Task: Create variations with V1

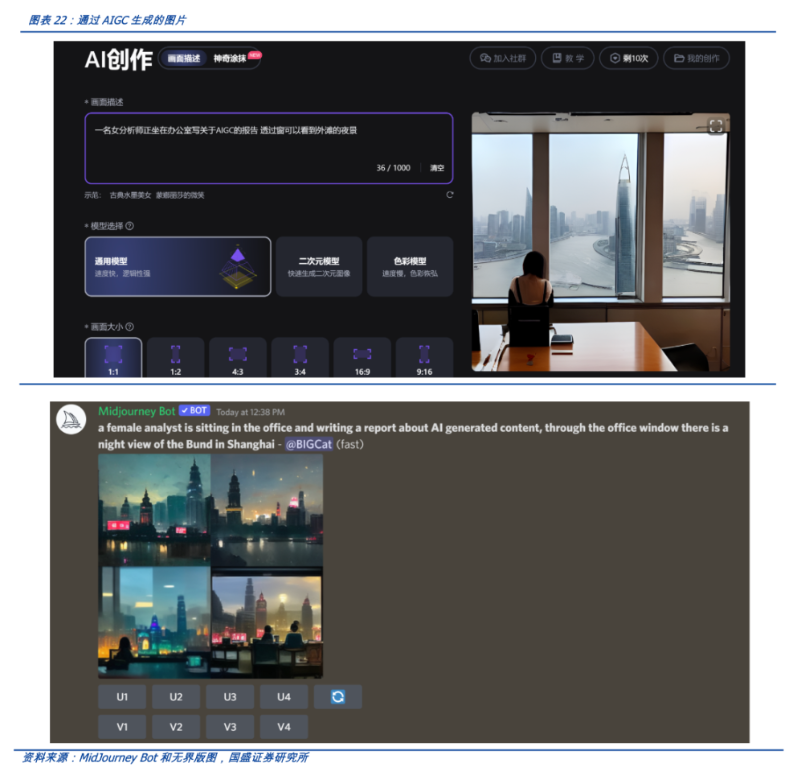Action: (122, 727)
